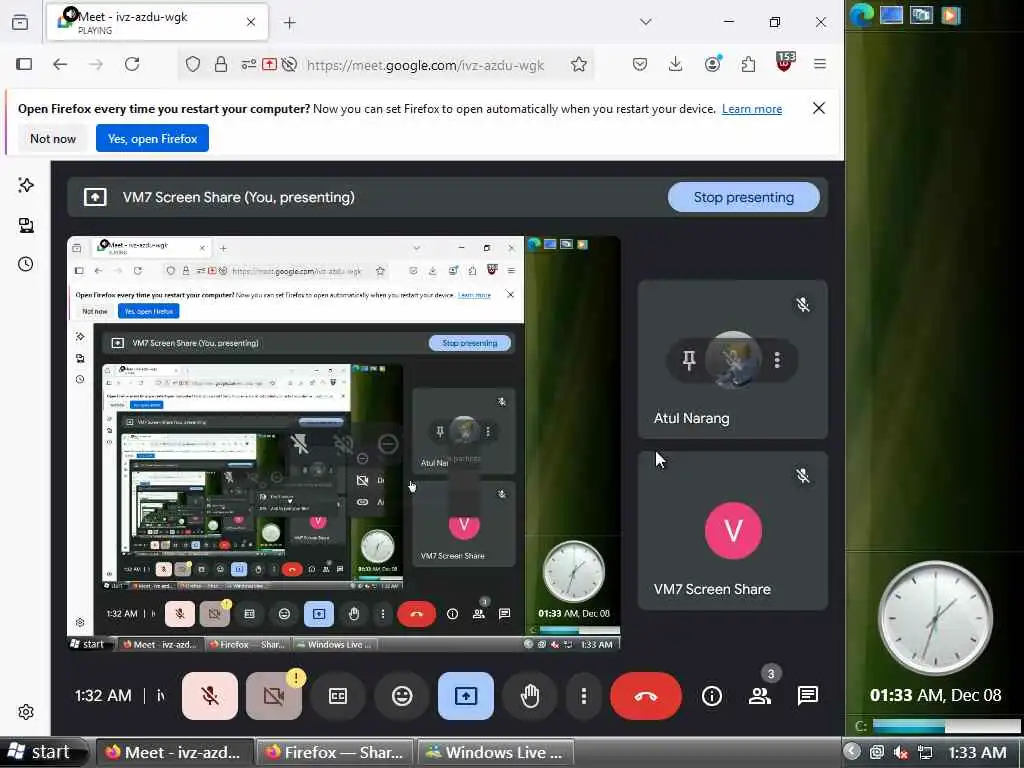Click the taskbar clock showing 1:33 AM

tap(978, 753)
